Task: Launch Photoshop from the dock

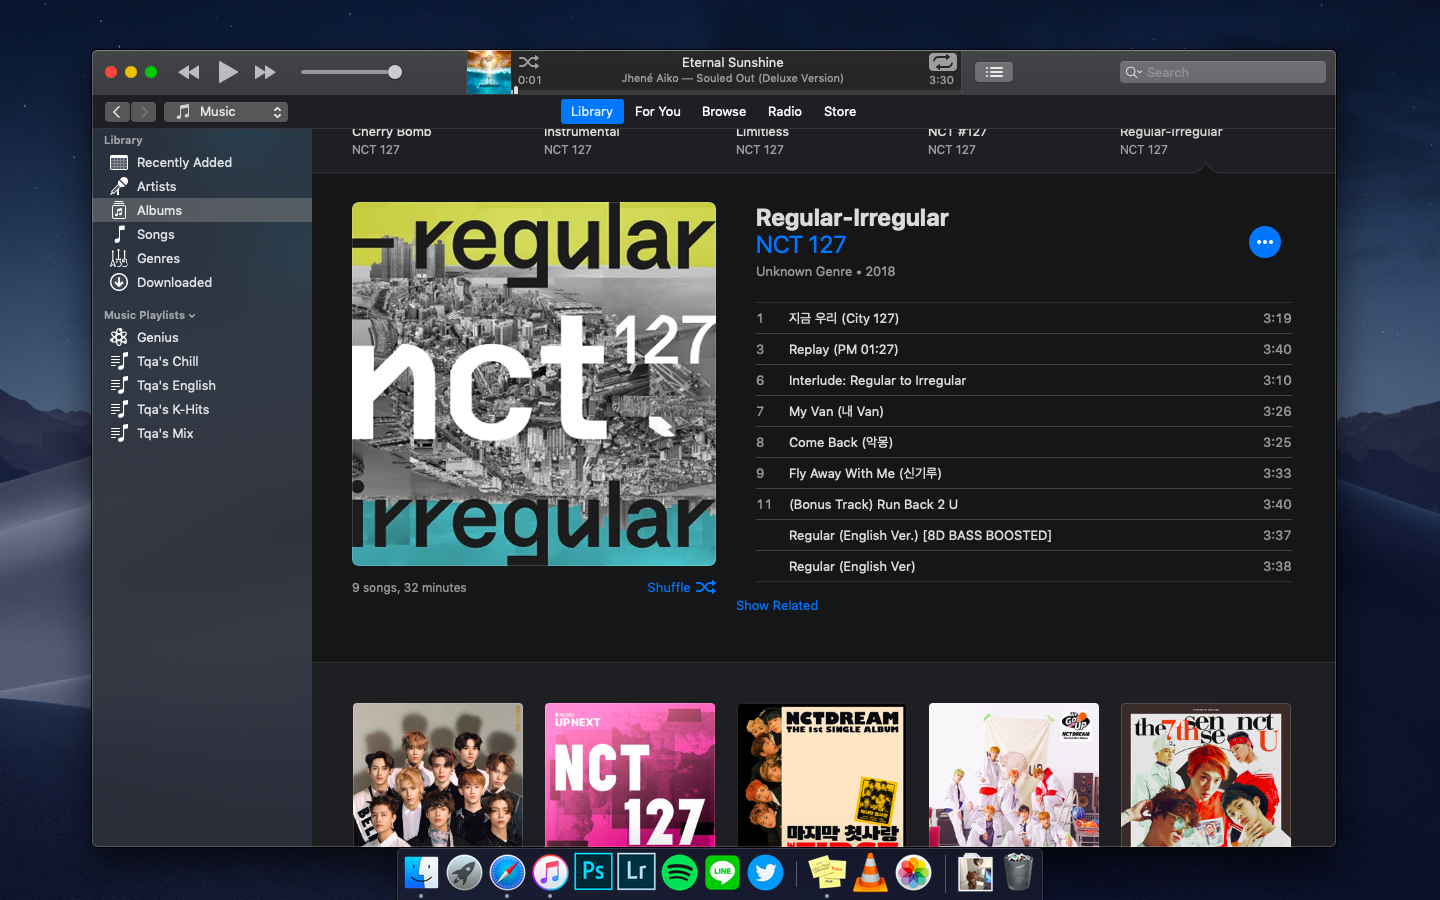Action: point(593,872)
